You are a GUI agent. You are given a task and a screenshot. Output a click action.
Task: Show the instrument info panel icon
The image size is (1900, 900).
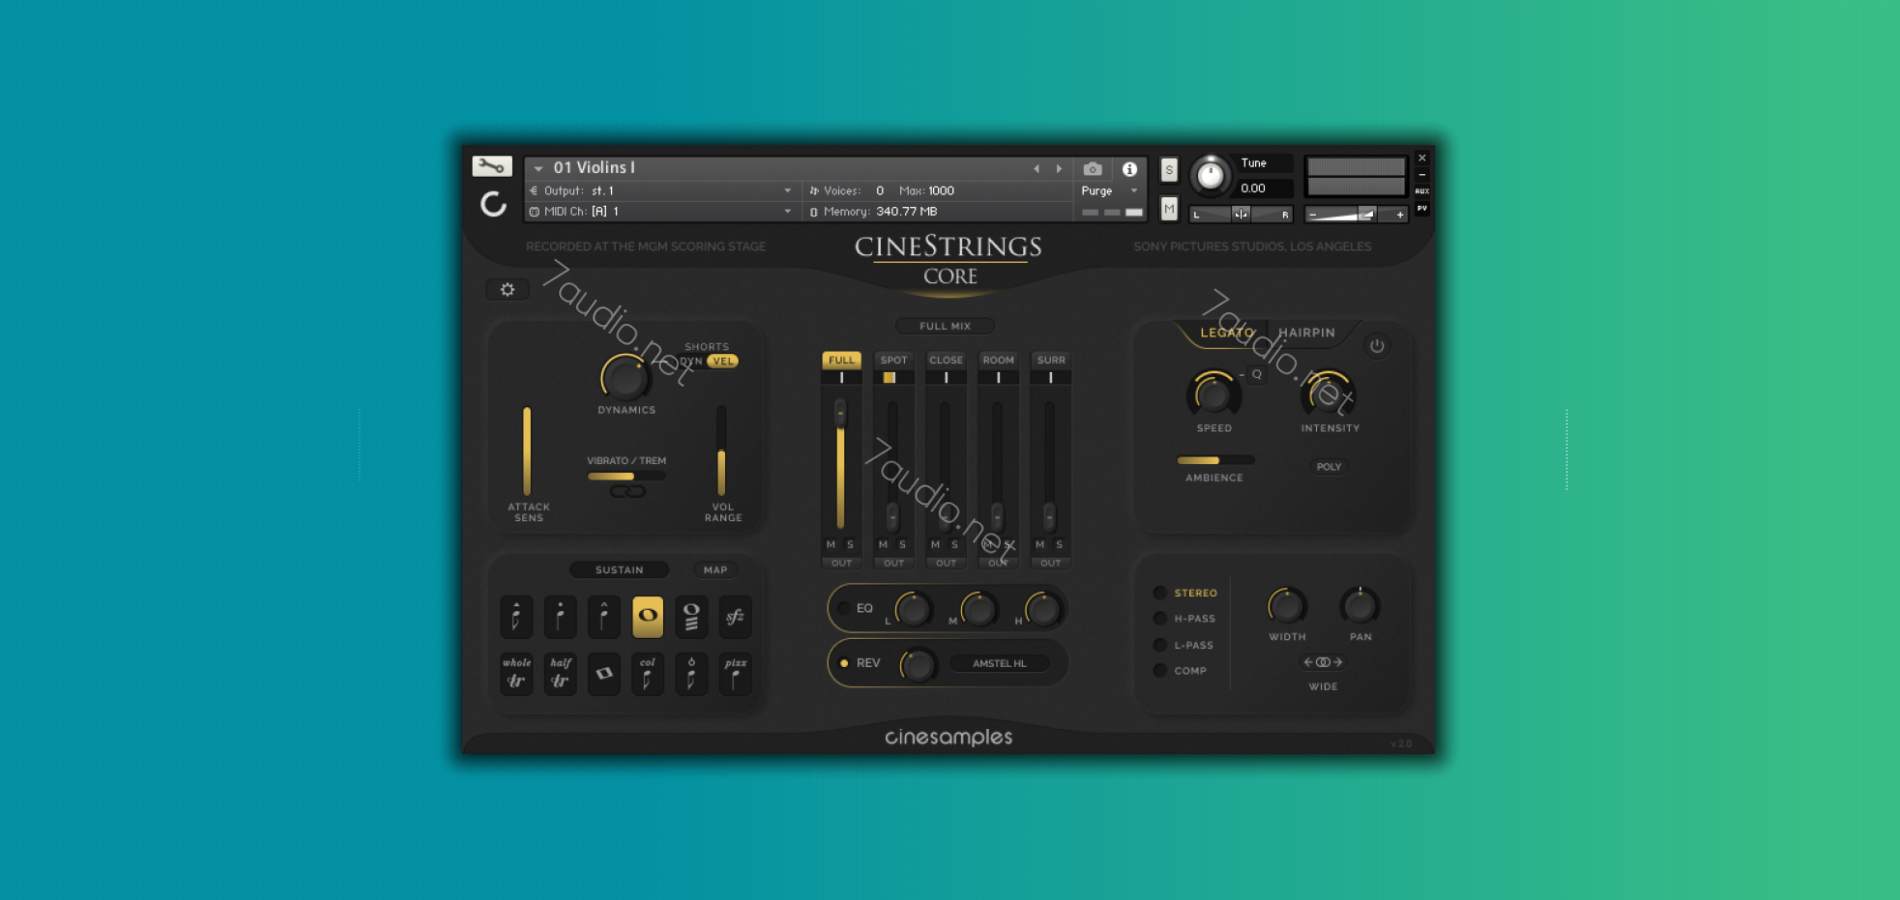pos(1129,169)
